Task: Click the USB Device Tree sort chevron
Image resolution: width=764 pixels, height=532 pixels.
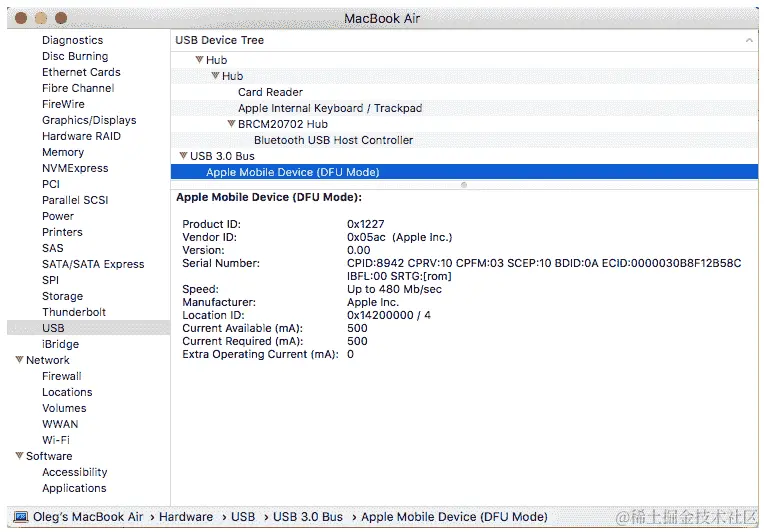Action: (749, 40)
